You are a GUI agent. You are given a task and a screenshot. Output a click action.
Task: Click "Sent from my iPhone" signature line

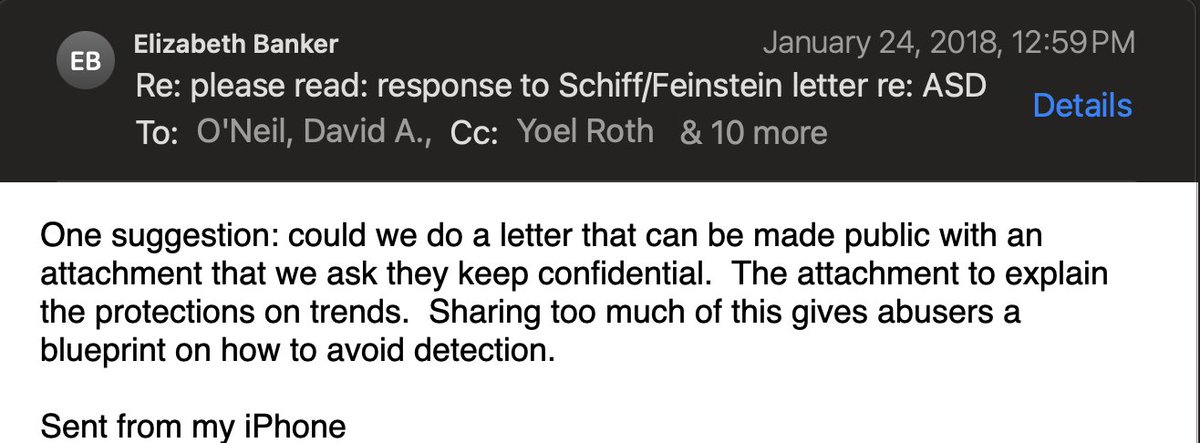click(193, 427)
